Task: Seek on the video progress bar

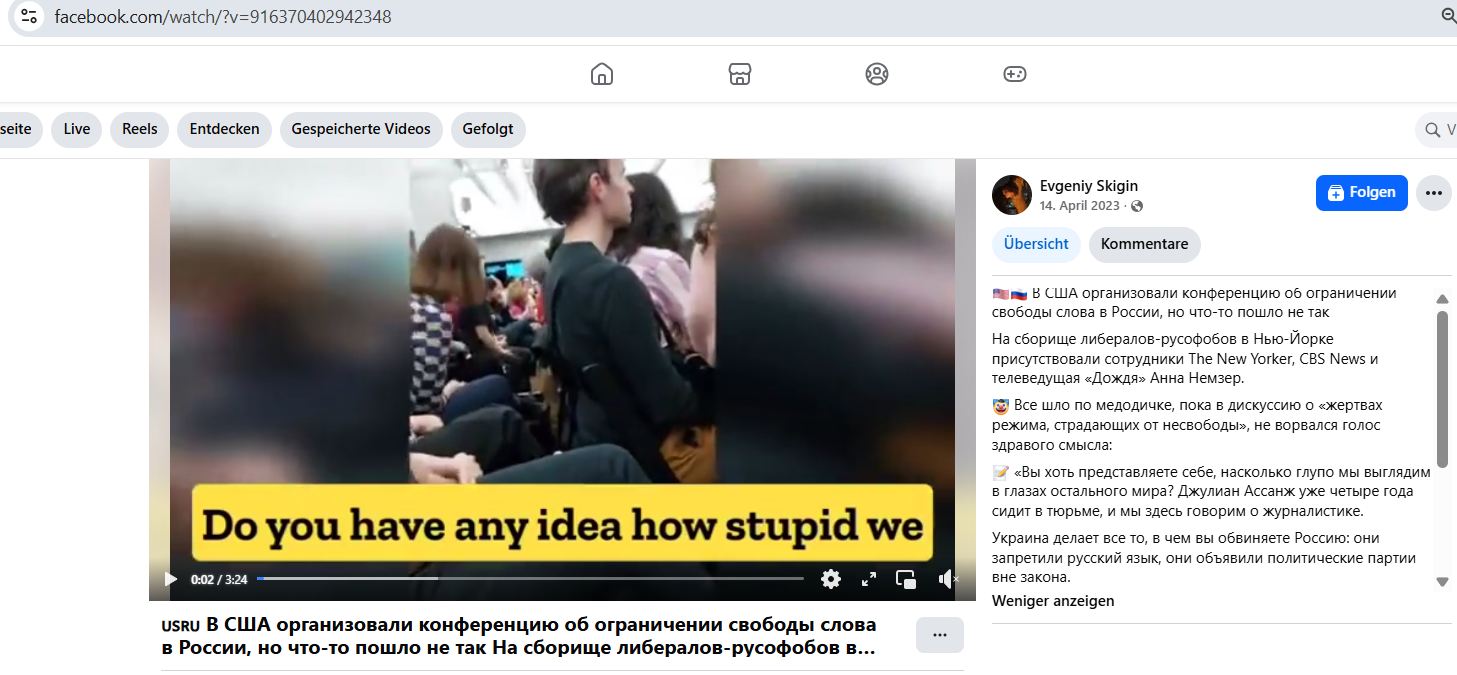Action: (x=530, y=578)
